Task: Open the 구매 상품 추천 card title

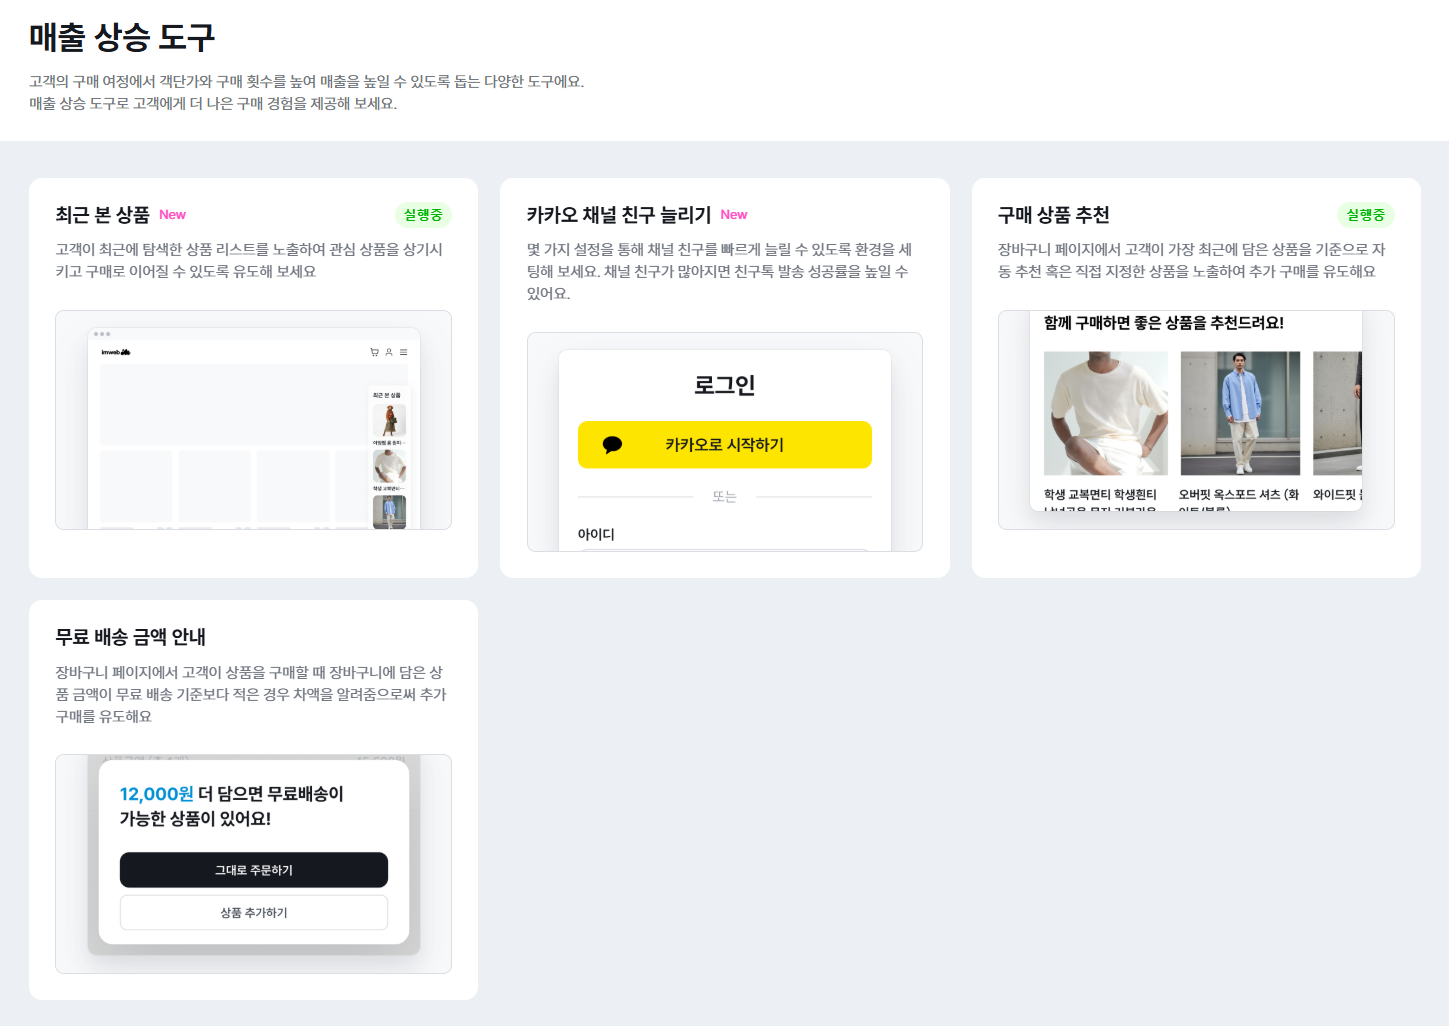Action: [1053, 215]
